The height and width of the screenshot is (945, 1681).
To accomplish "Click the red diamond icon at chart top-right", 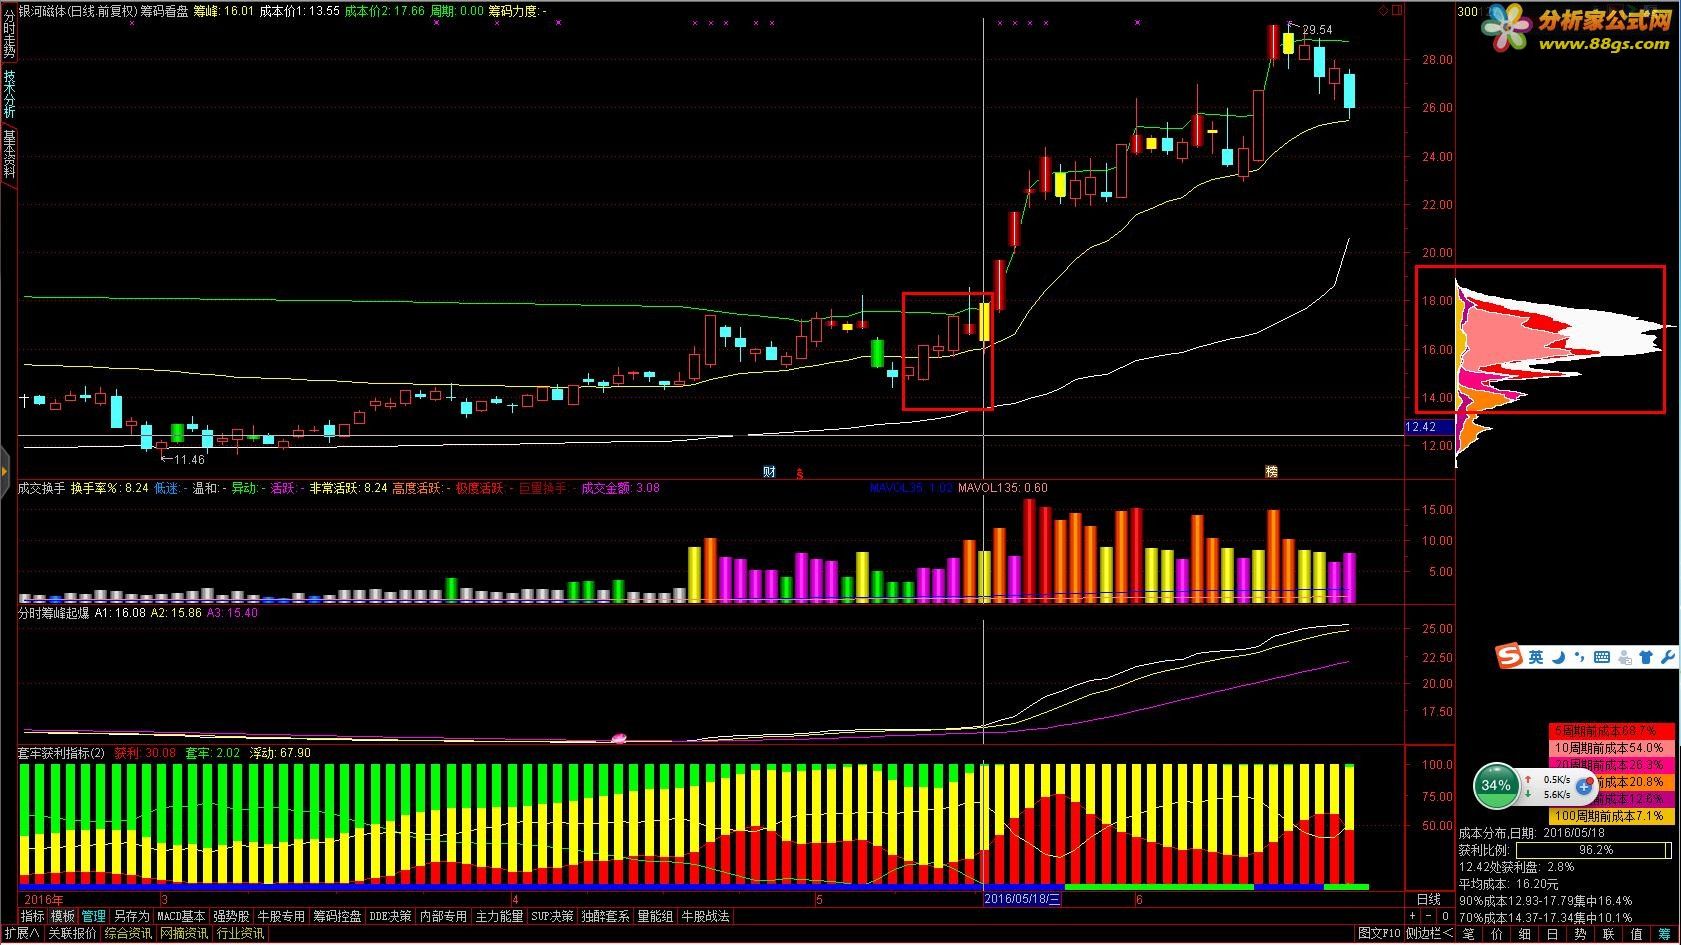I will pos(1382,10).
